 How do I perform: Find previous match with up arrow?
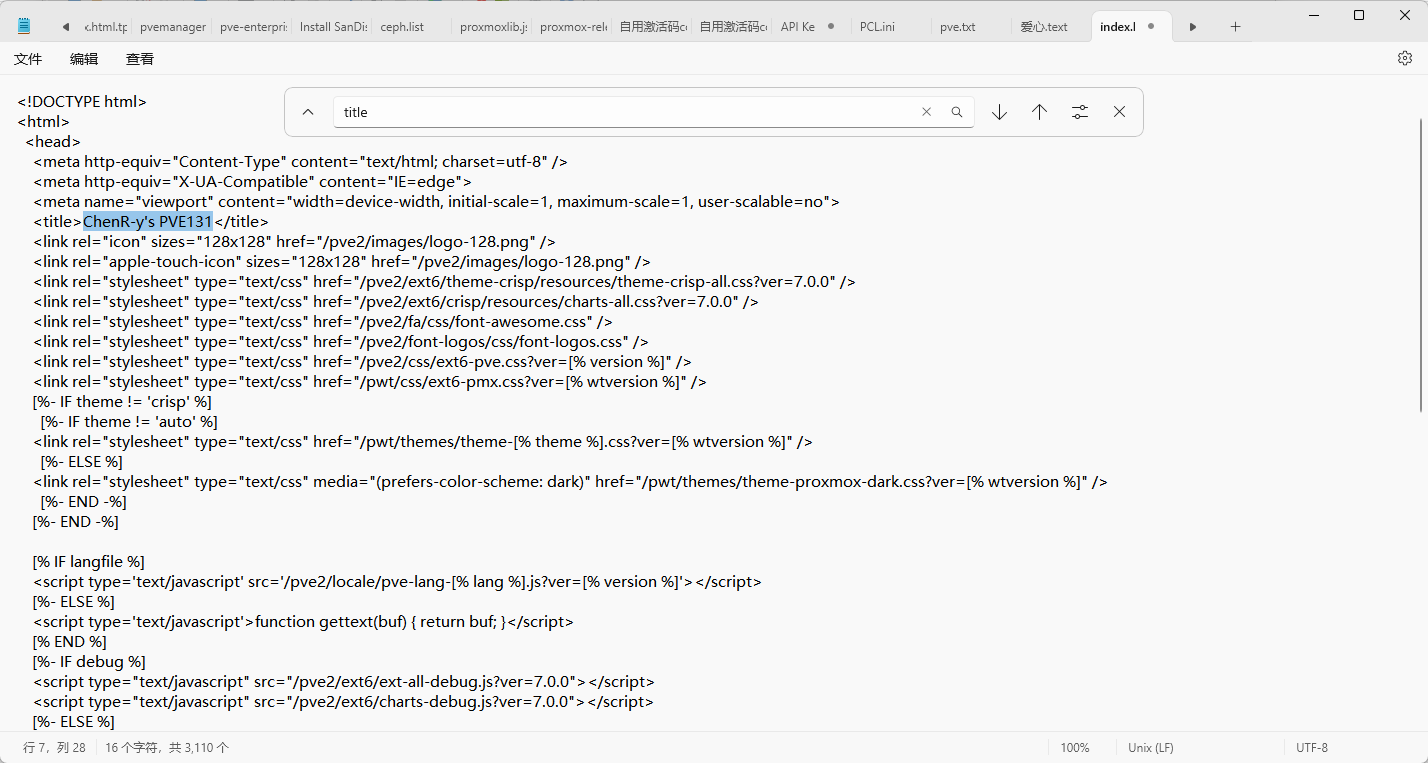pyautogui.click(x=1039, y=112)
